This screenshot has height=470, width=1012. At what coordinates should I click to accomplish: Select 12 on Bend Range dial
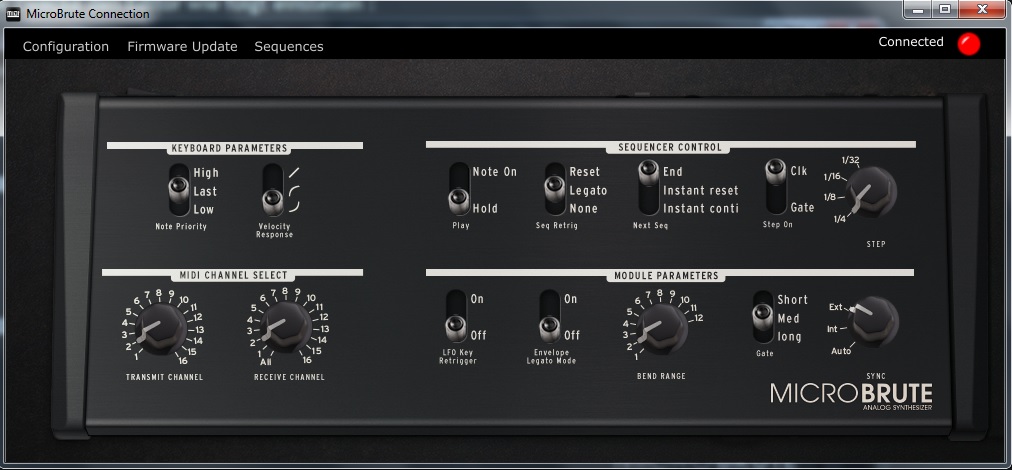[x=698, y=318]
